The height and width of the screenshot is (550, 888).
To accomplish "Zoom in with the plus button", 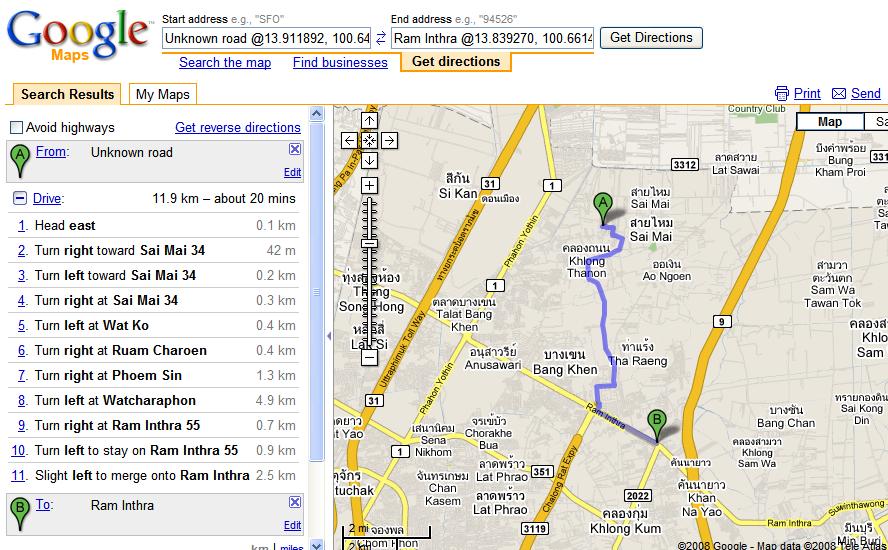I will [369, 185].
